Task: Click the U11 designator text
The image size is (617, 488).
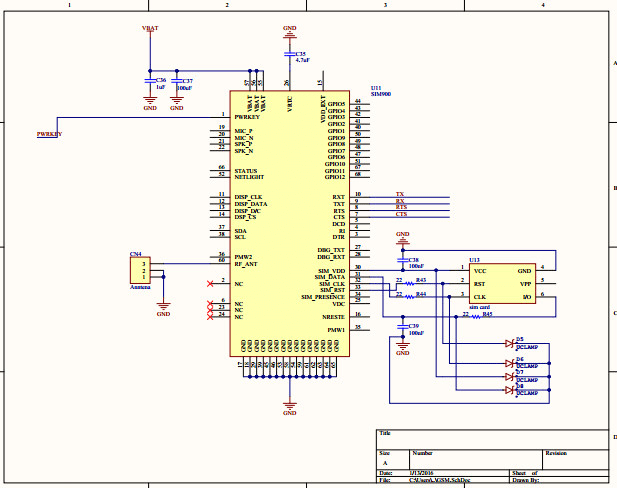Action: 376,88
